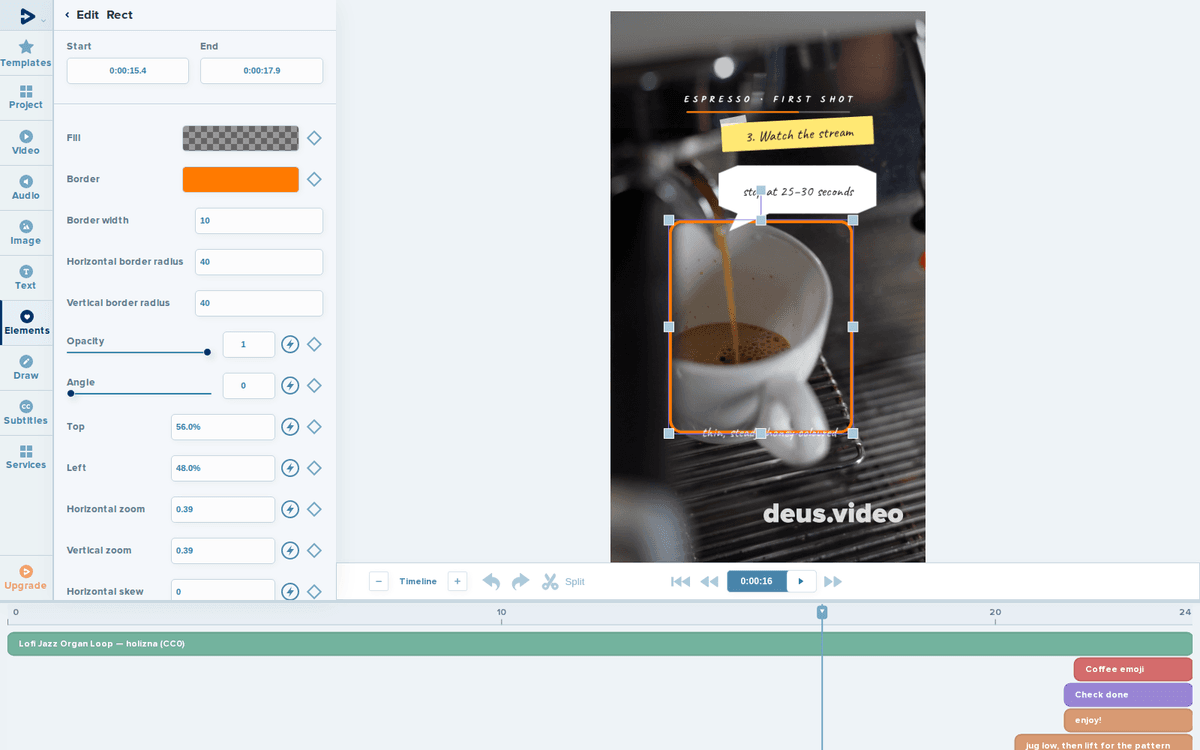Open the Services sidebar tab
1200x750 pixels.
pyautogui.click(x=26, y=457)
